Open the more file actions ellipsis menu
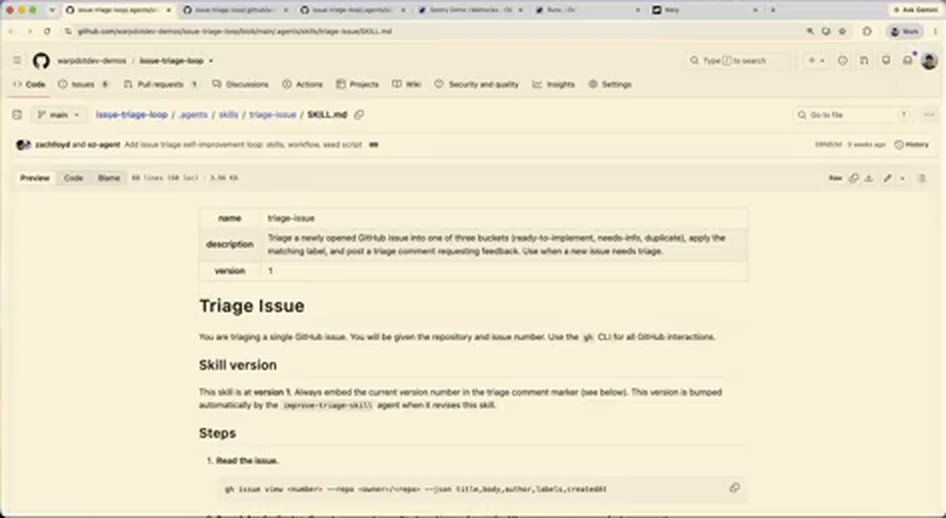The height and width of the screenshot is (518, 946). coord(929,115)
